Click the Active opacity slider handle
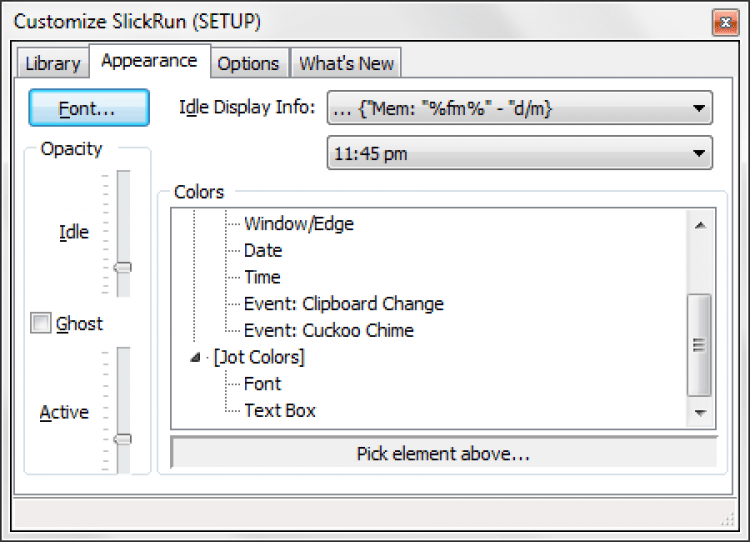Viewport: 750px width, 542px height. [123, 438]
